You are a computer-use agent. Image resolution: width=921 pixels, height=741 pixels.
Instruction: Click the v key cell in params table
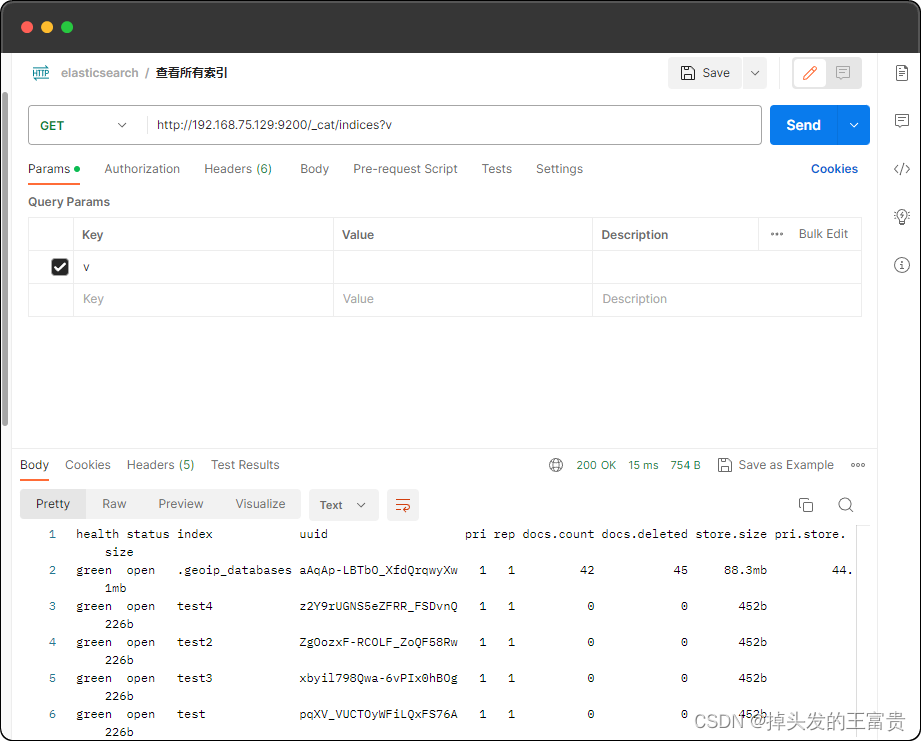203,267
